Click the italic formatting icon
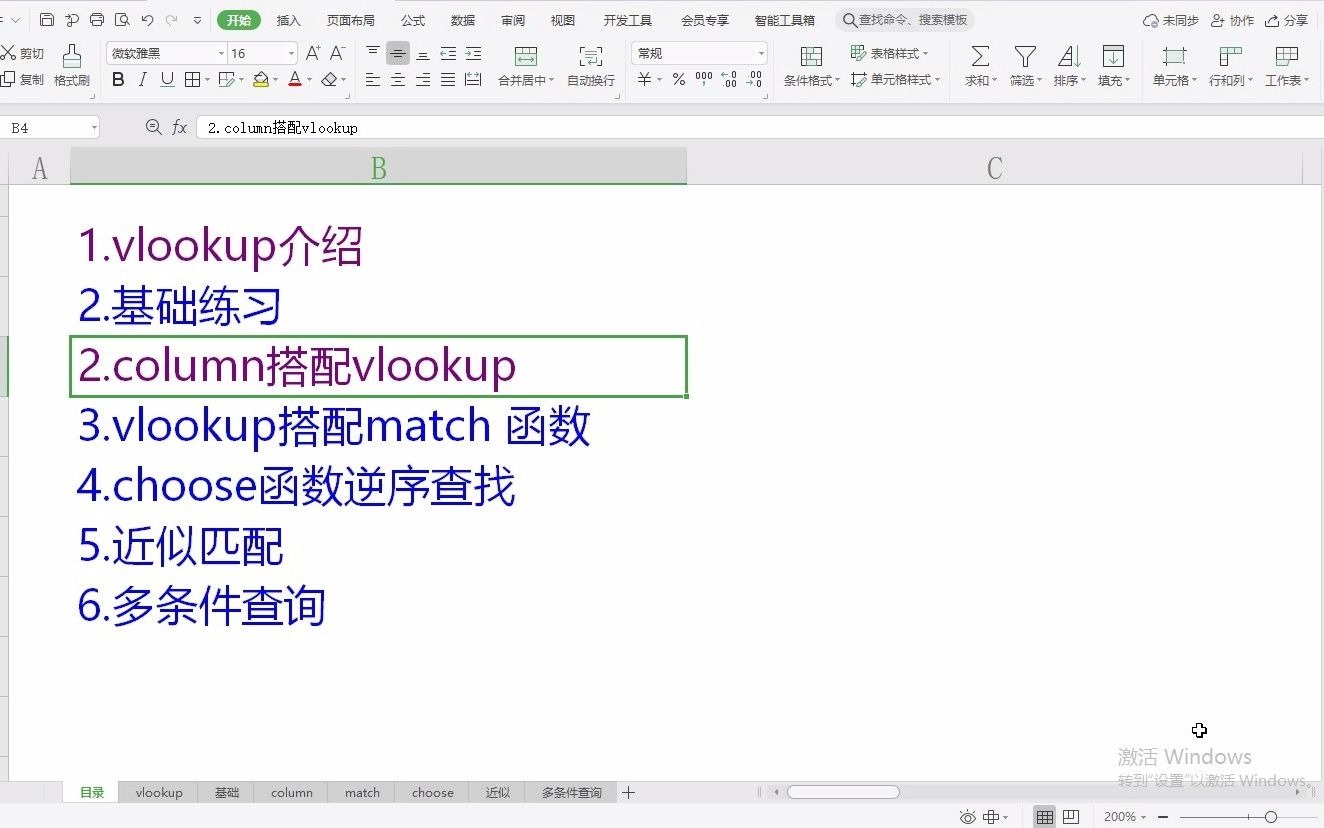This screenshot has width=1324, height=828. 141,80
